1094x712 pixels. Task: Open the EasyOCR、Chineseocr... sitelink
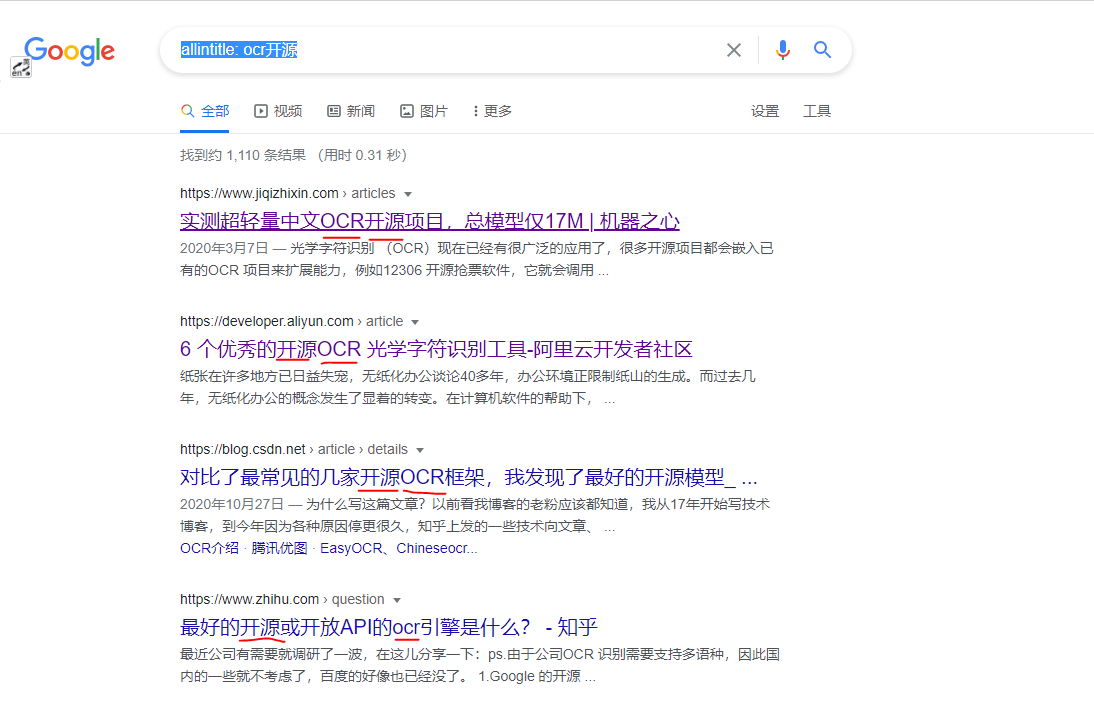[398, 548]
